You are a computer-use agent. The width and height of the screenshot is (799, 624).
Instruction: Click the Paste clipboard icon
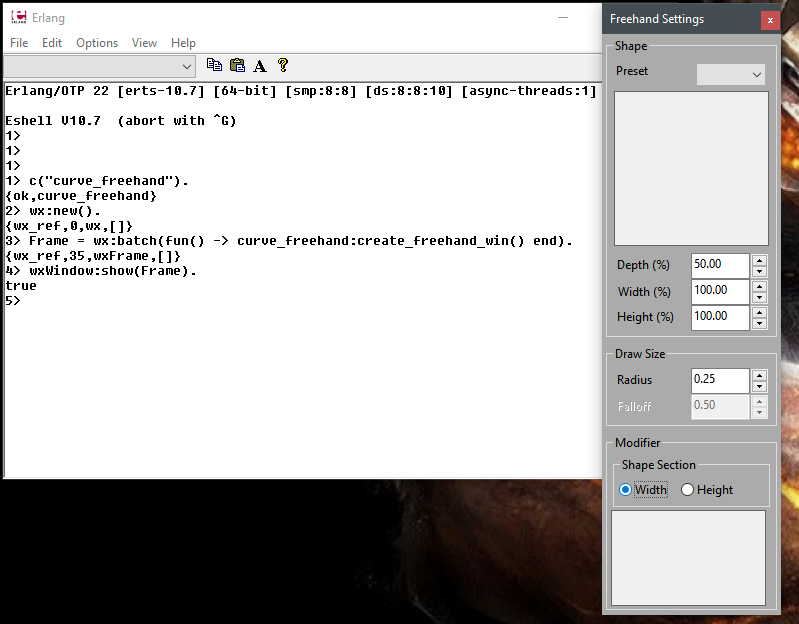click(x=237, y=65)
